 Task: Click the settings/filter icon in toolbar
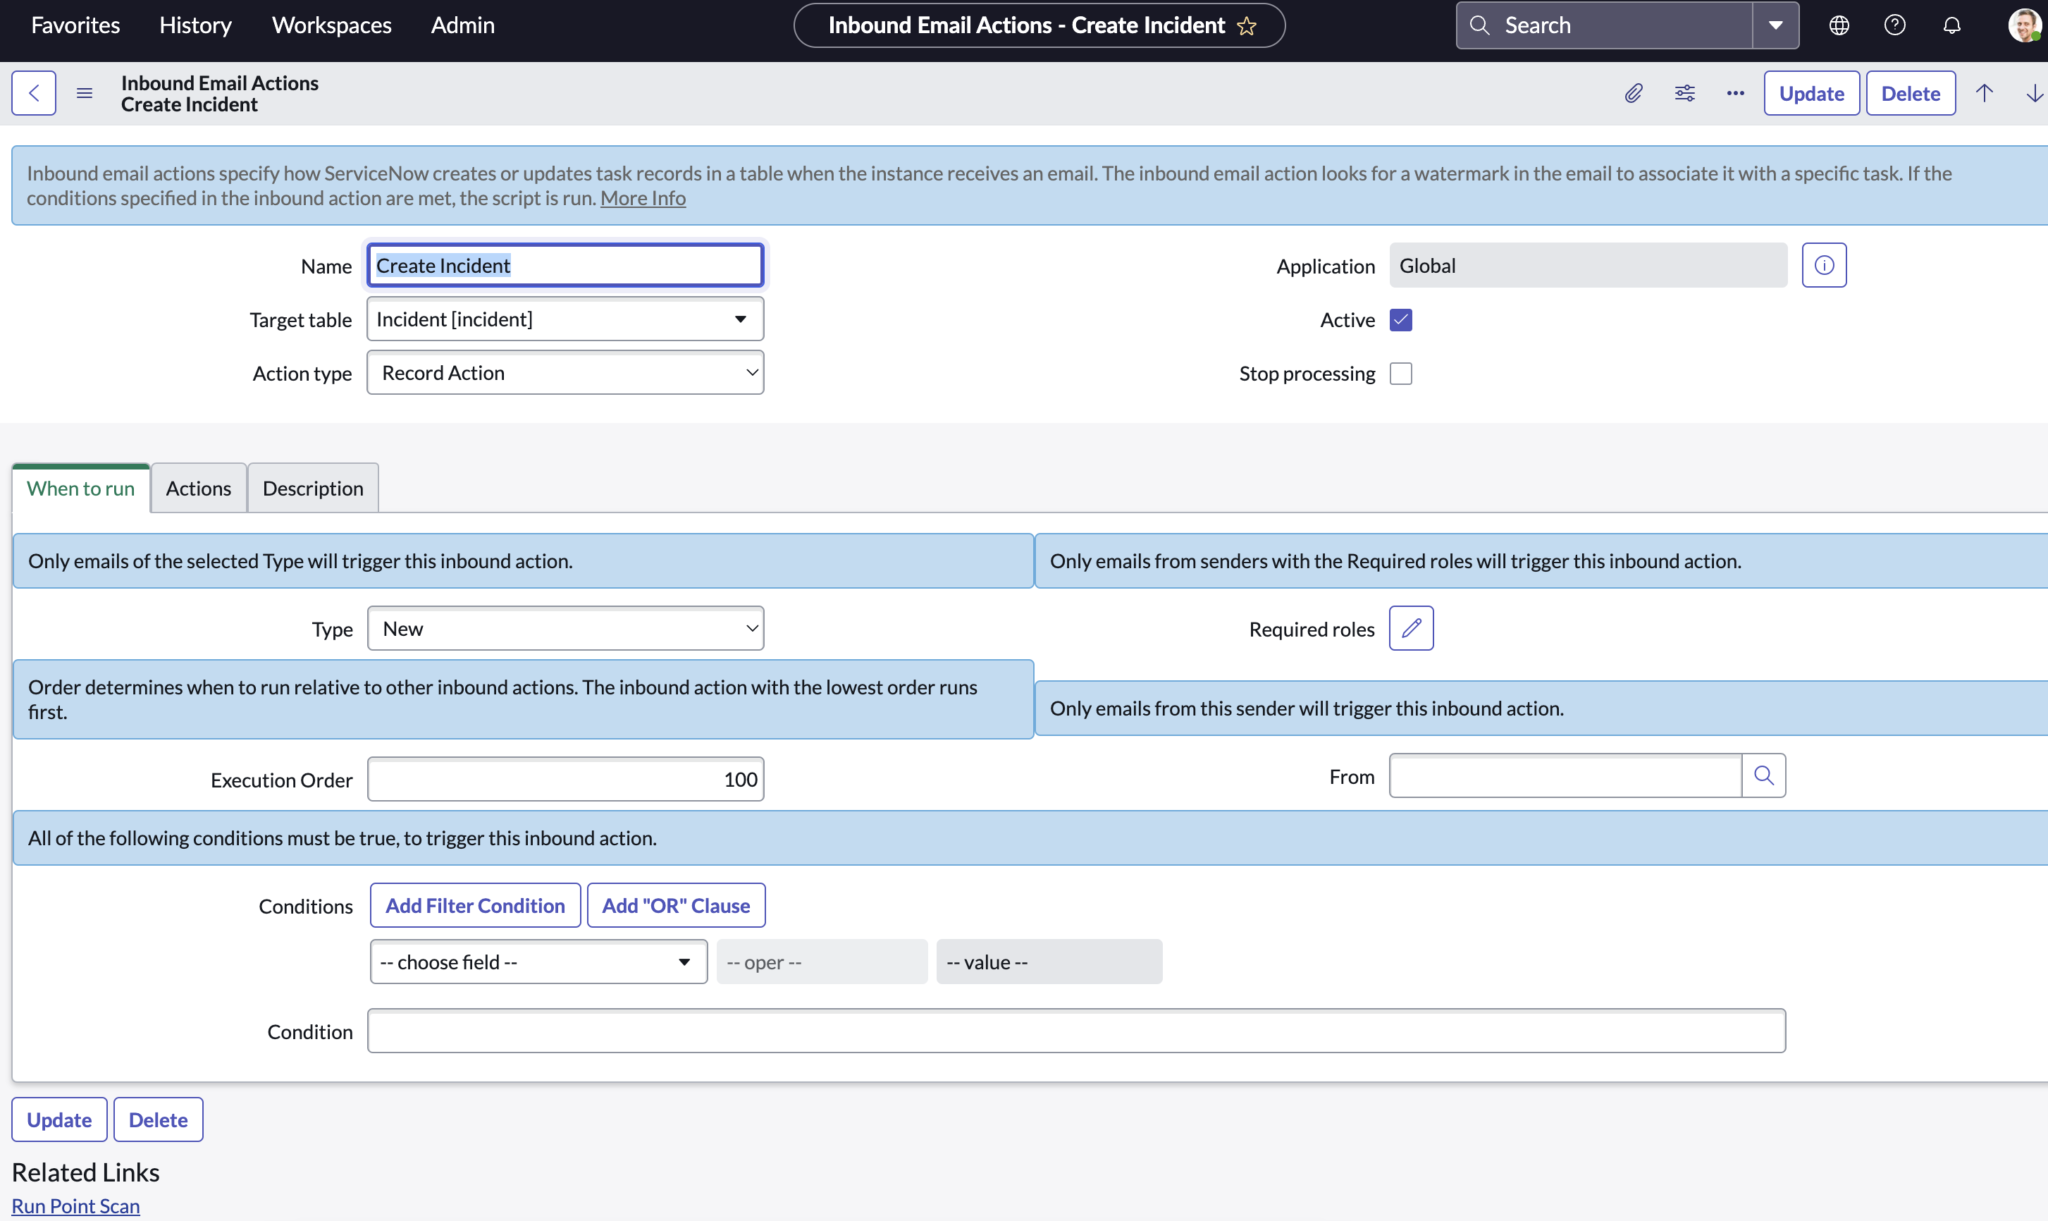click(1683, 93)
